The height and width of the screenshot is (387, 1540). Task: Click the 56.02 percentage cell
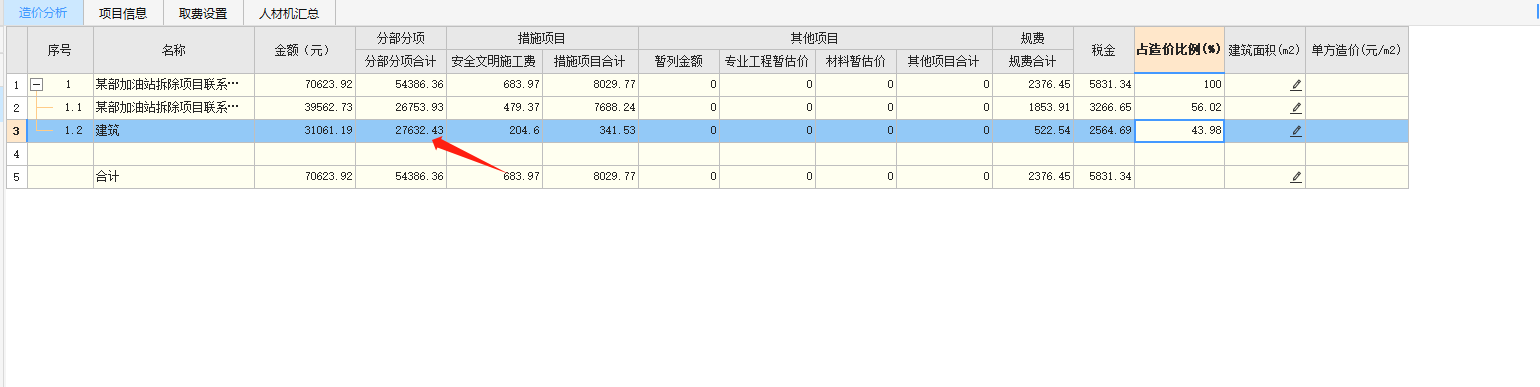click(1179, 108)
